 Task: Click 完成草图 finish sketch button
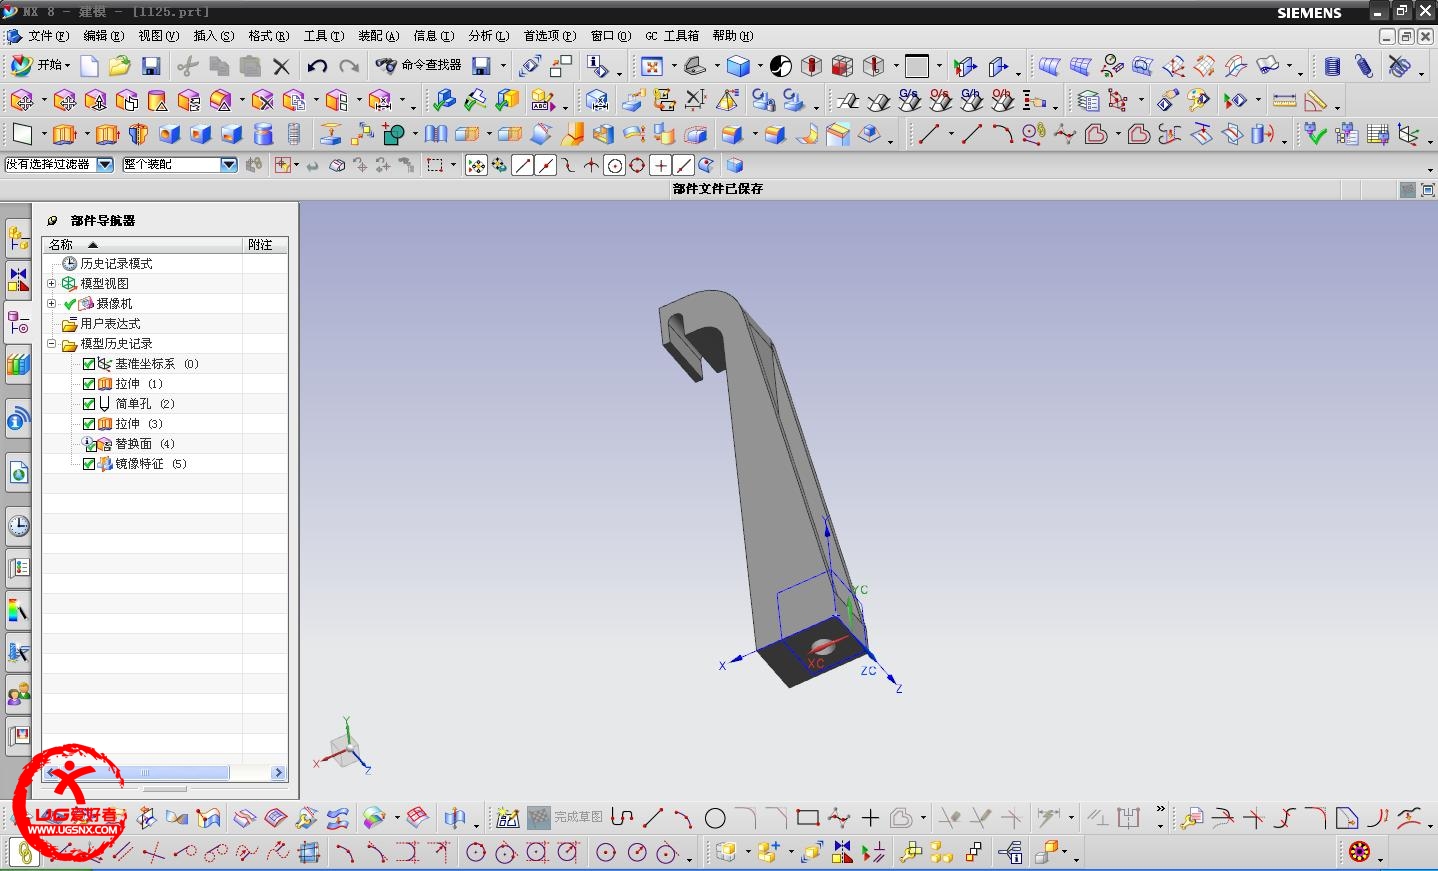tap(566, 818)
